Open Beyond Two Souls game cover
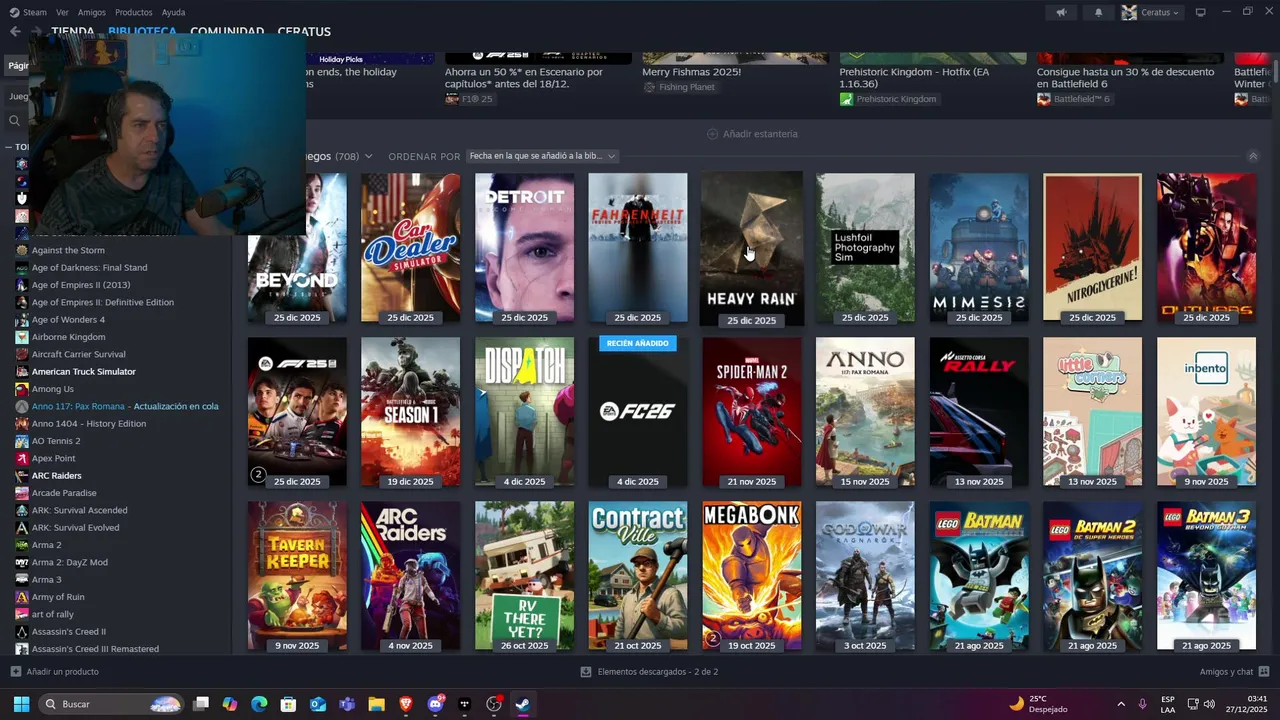 coord(297,248)
